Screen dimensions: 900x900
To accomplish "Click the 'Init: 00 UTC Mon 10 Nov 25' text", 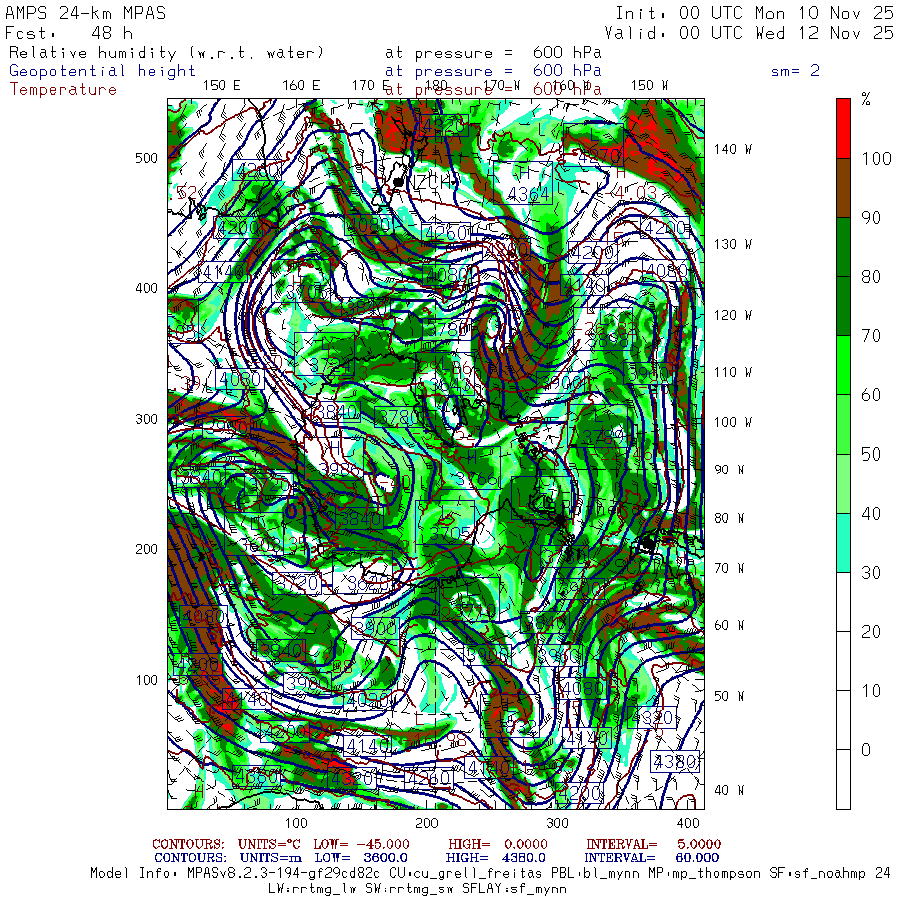I will 754,13.
